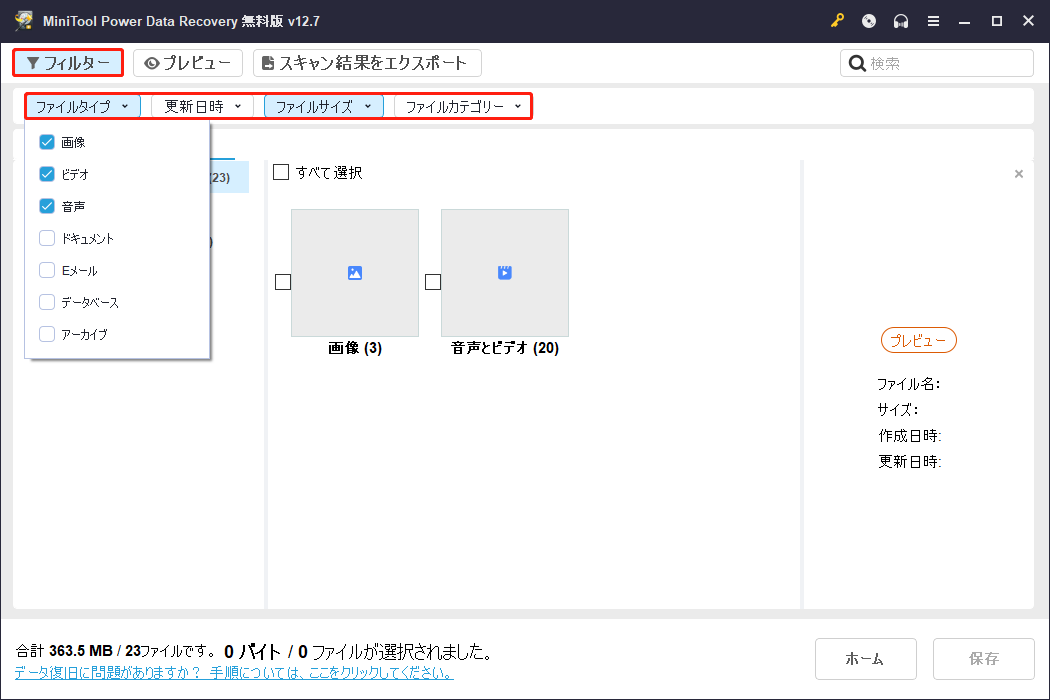
Task: Open the ファイルカテゴリー dropdown
Action: [463, 105]
